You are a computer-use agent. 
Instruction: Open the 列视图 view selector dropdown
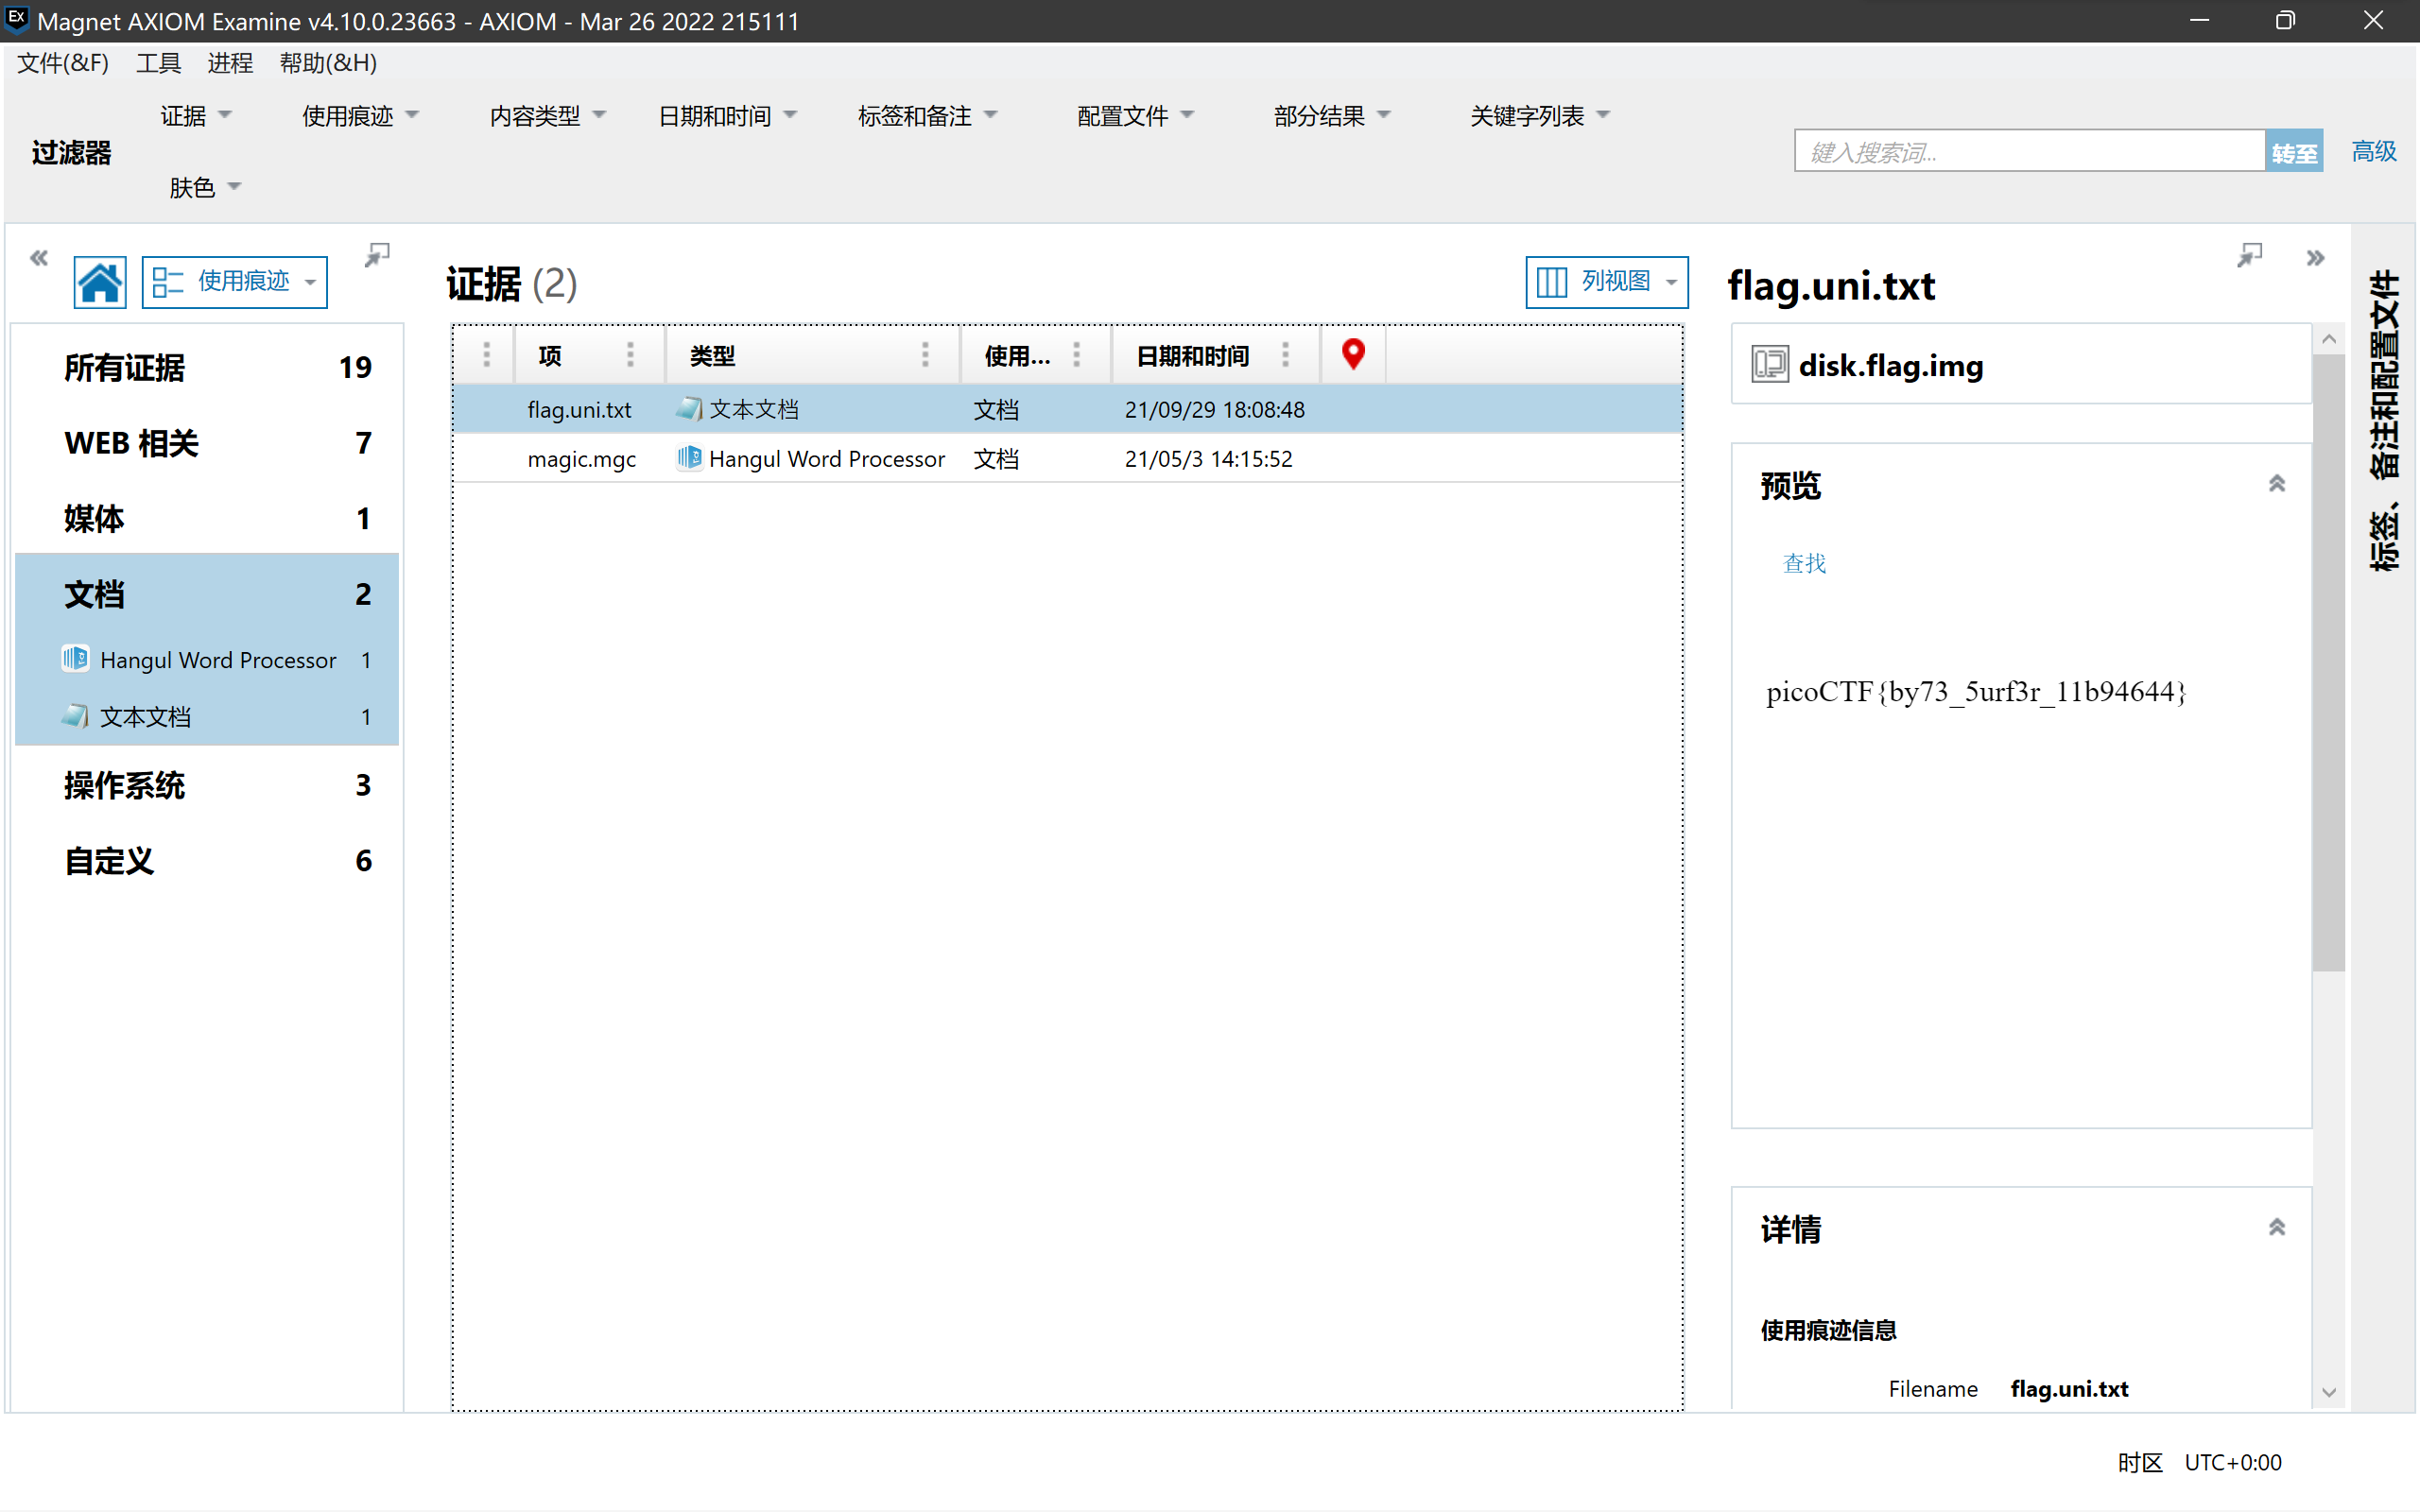pyautogui.click(x=1605, y=282)
